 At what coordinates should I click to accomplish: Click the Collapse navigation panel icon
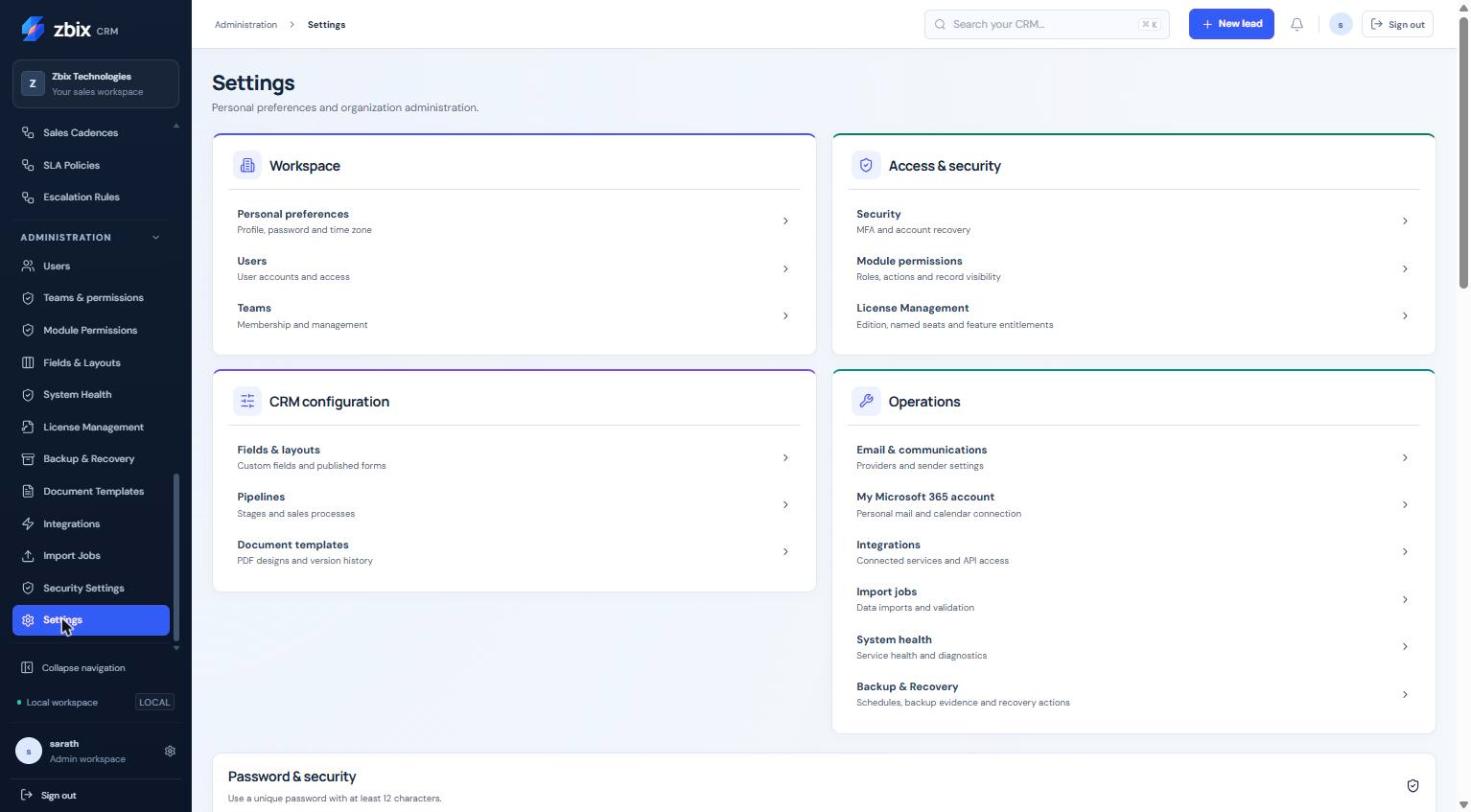[27, 668]
